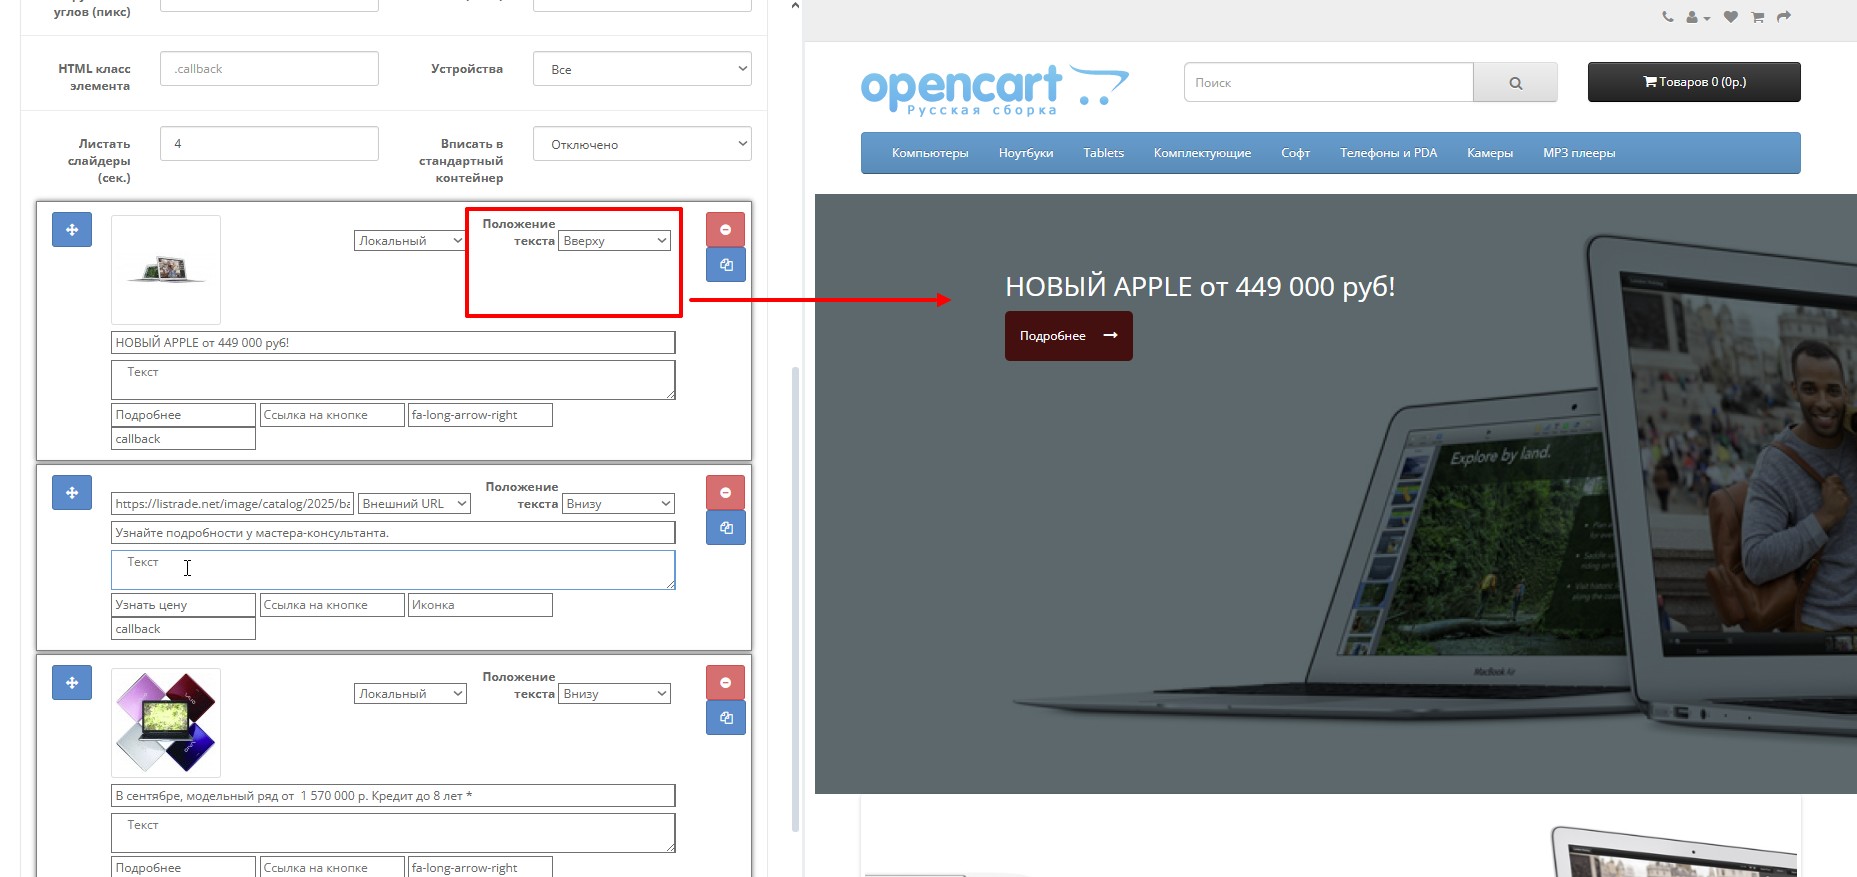Click the left panel vertical scrollbar
Screen dimensions: 1857x877
tap(795, 598)
